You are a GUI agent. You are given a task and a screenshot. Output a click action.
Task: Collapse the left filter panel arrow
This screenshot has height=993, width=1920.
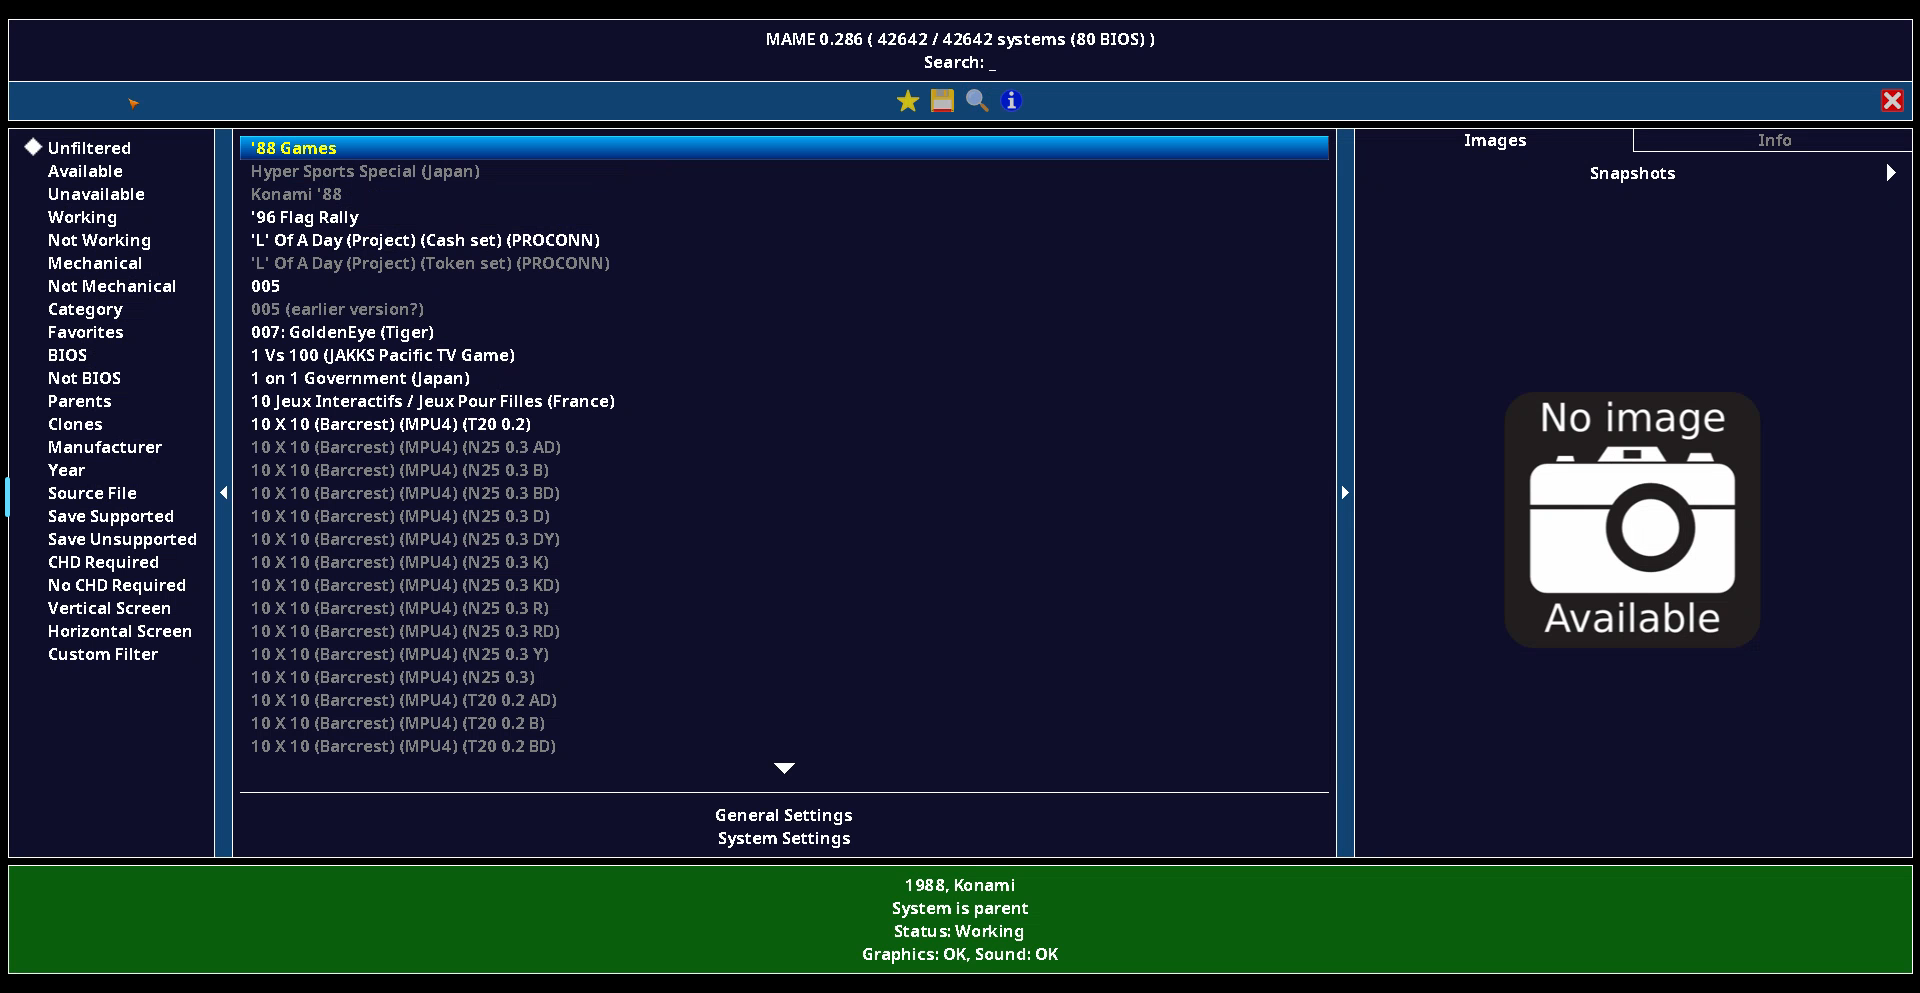click(x=224, y=492)
